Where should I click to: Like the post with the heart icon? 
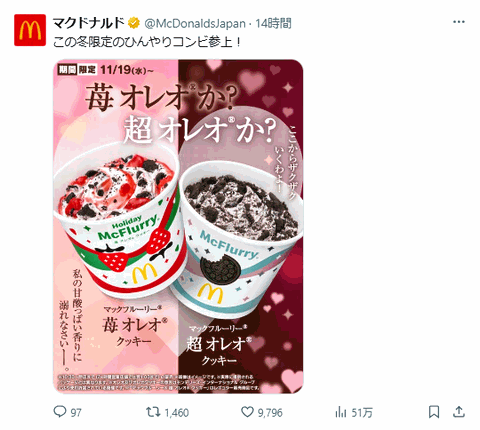247,412
